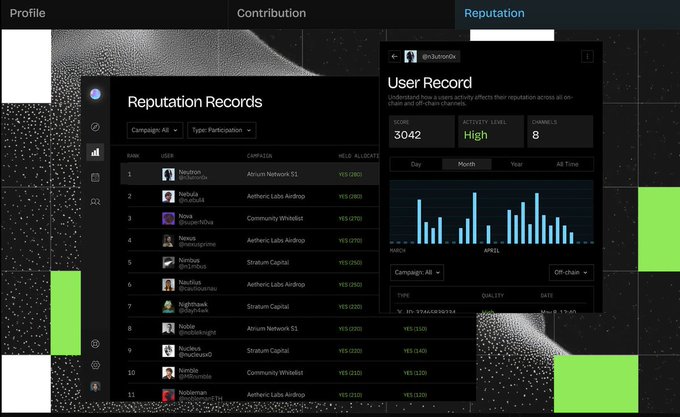Click Community Whitelist in Nova's row

point(275,218)
